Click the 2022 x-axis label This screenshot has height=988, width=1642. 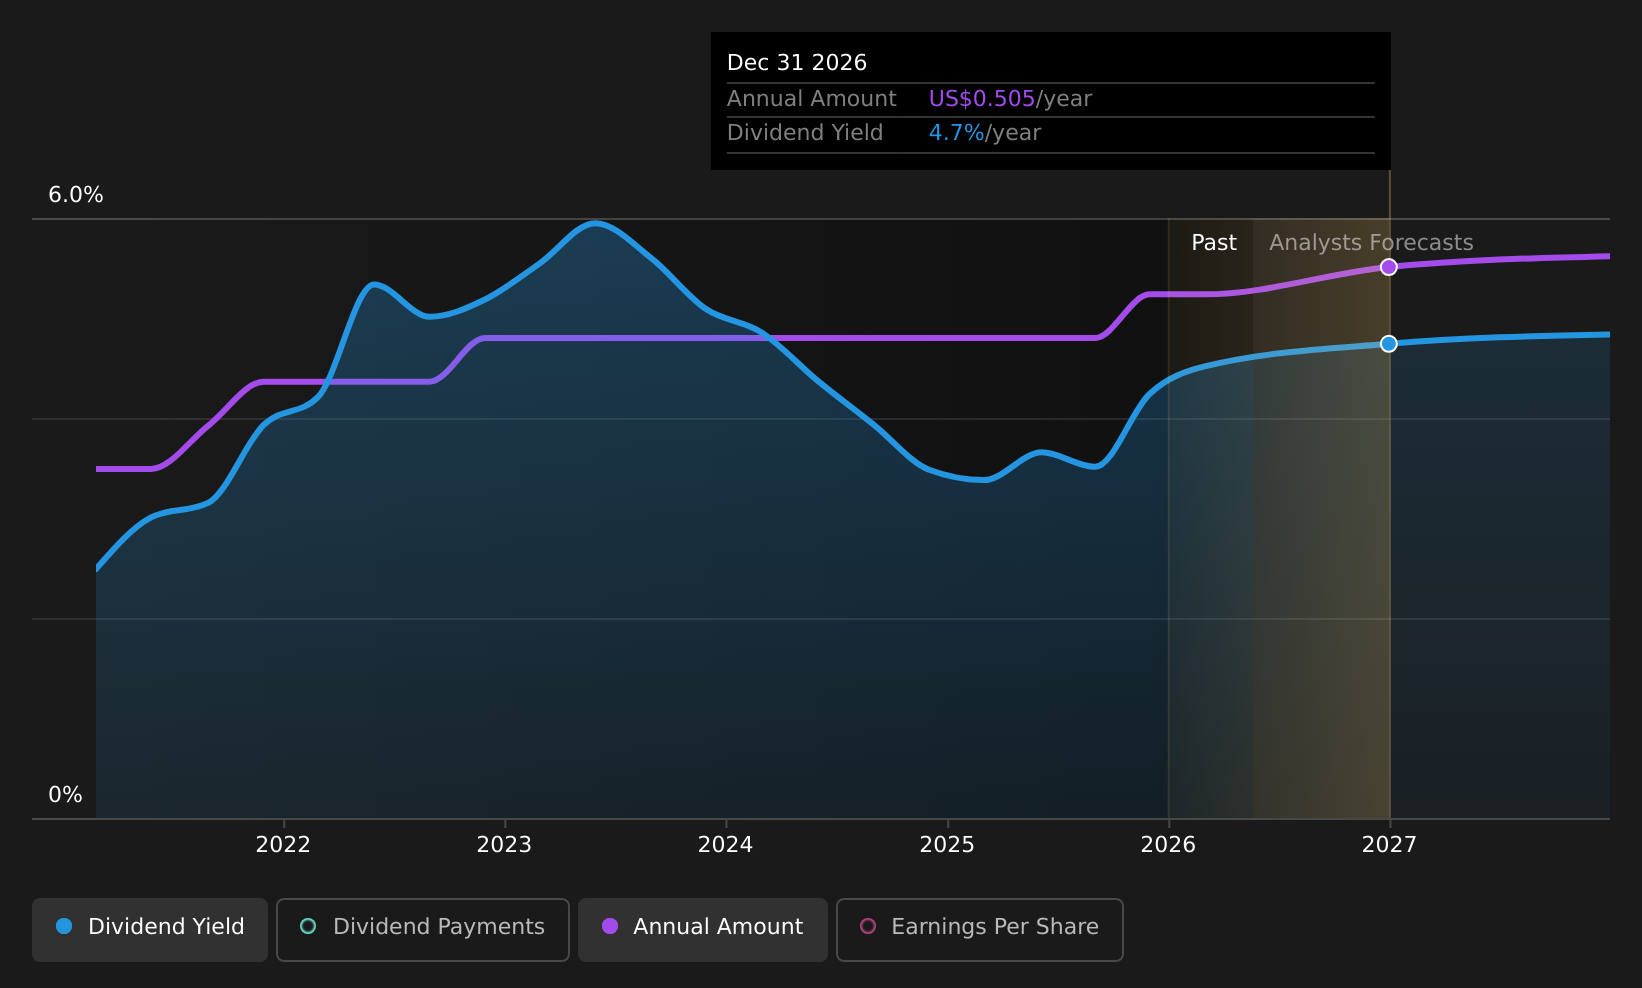[x=283, y=845]
